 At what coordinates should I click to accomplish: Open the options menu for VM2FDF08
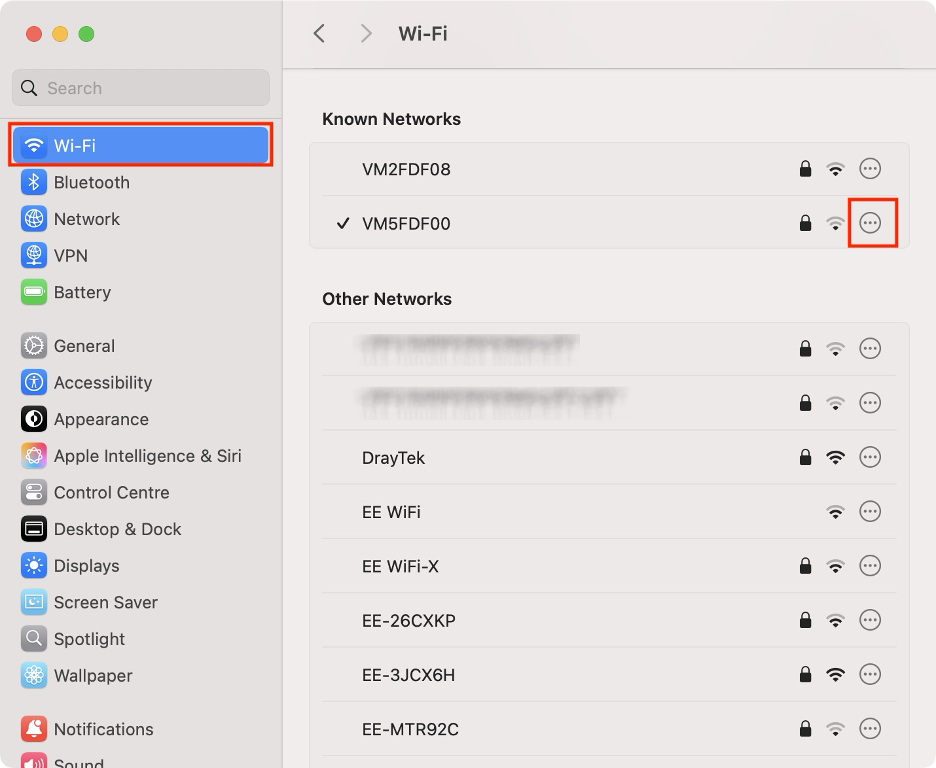tap(870, 169)
